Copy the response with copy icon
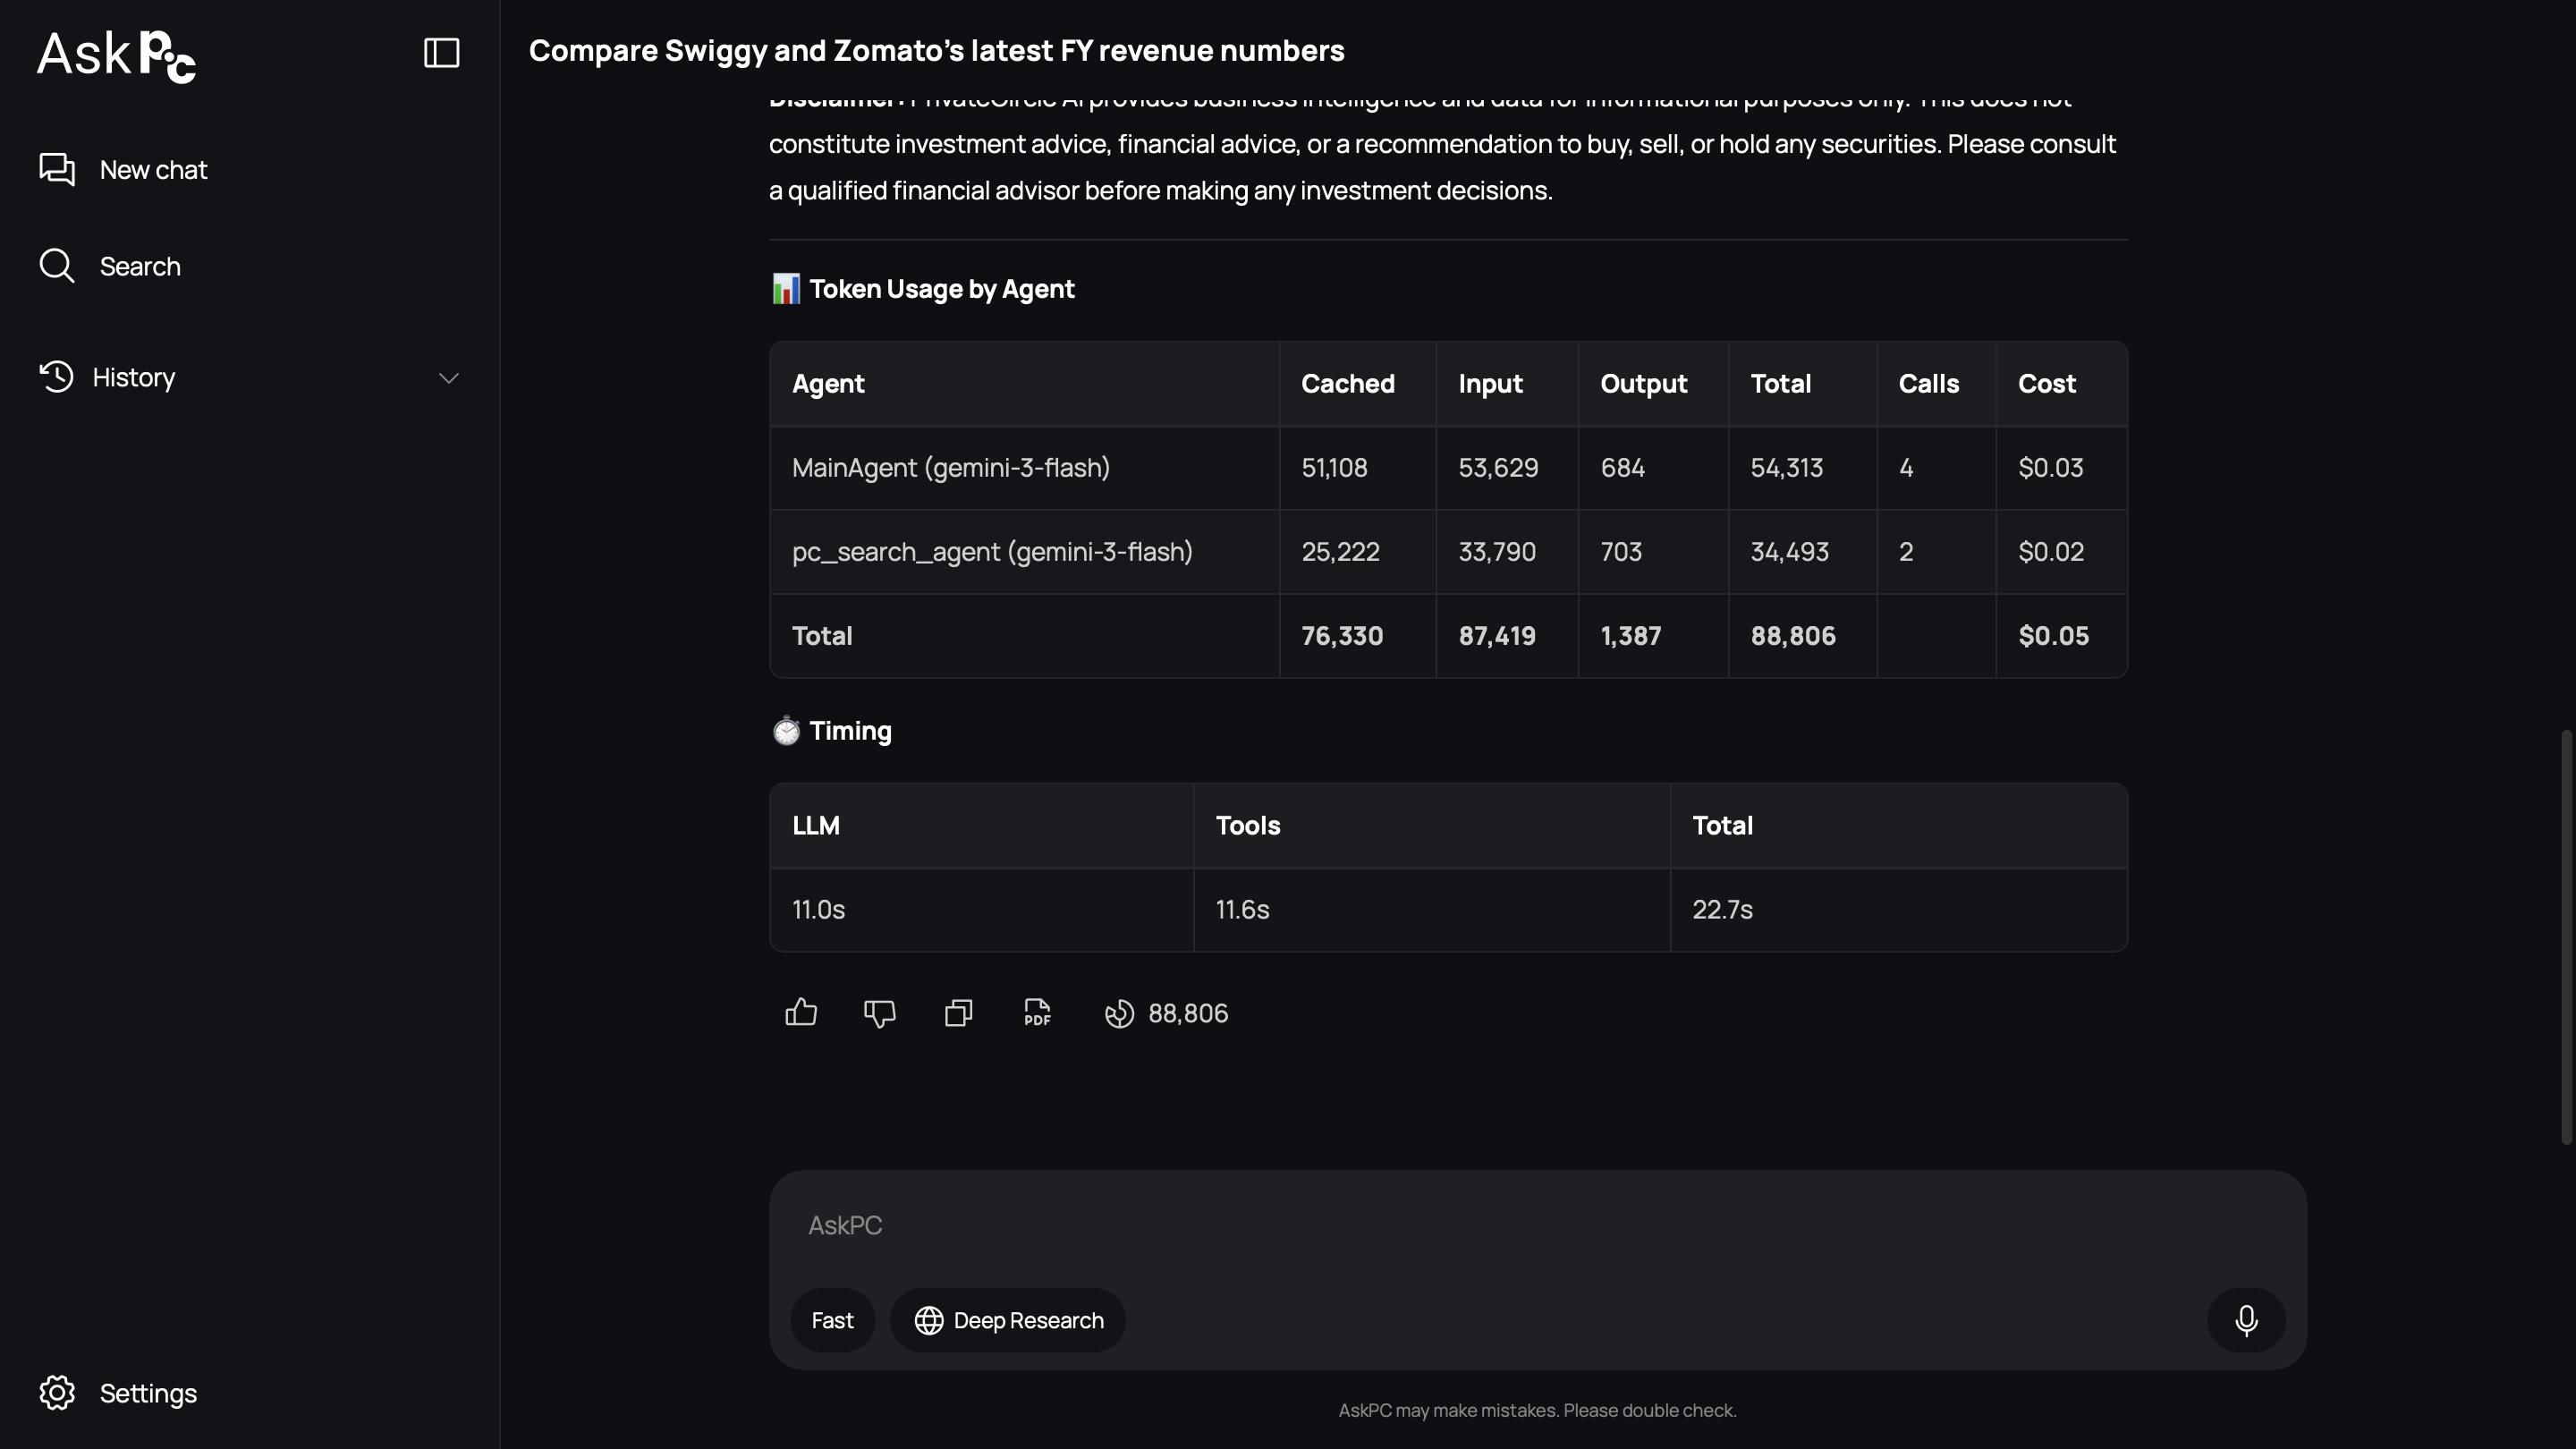 coord(959,1013)
